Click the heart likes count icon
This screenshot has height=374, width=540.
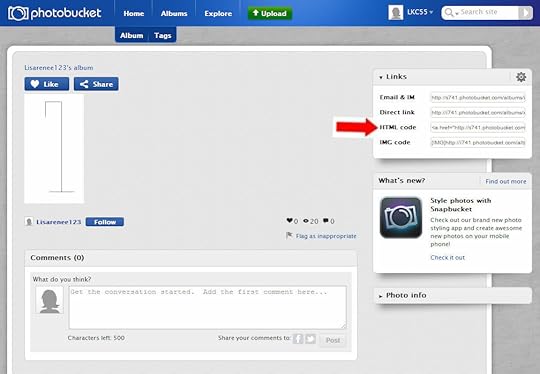290,221
